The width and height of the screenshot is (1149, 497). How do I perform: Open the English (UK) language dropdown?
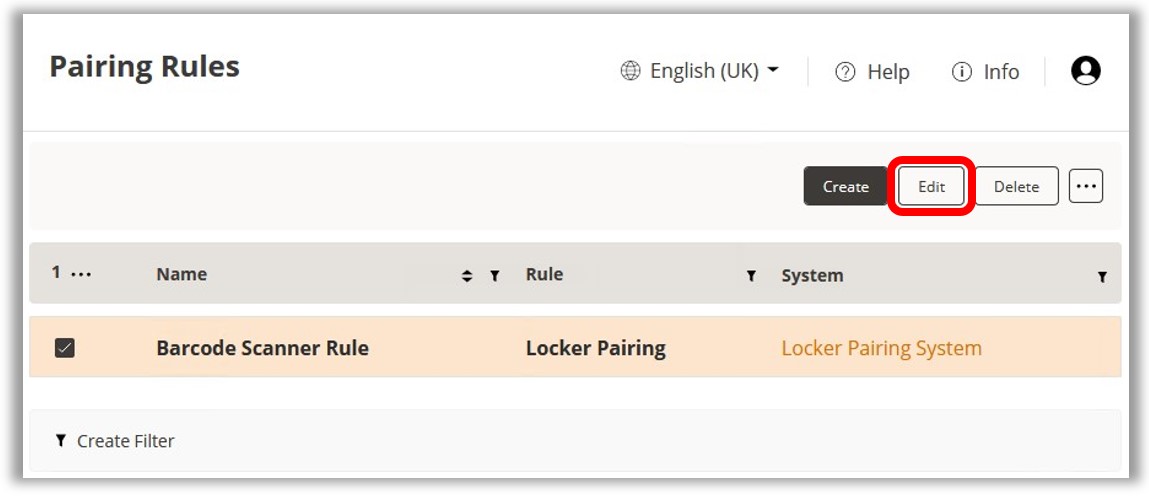[700, 71]
